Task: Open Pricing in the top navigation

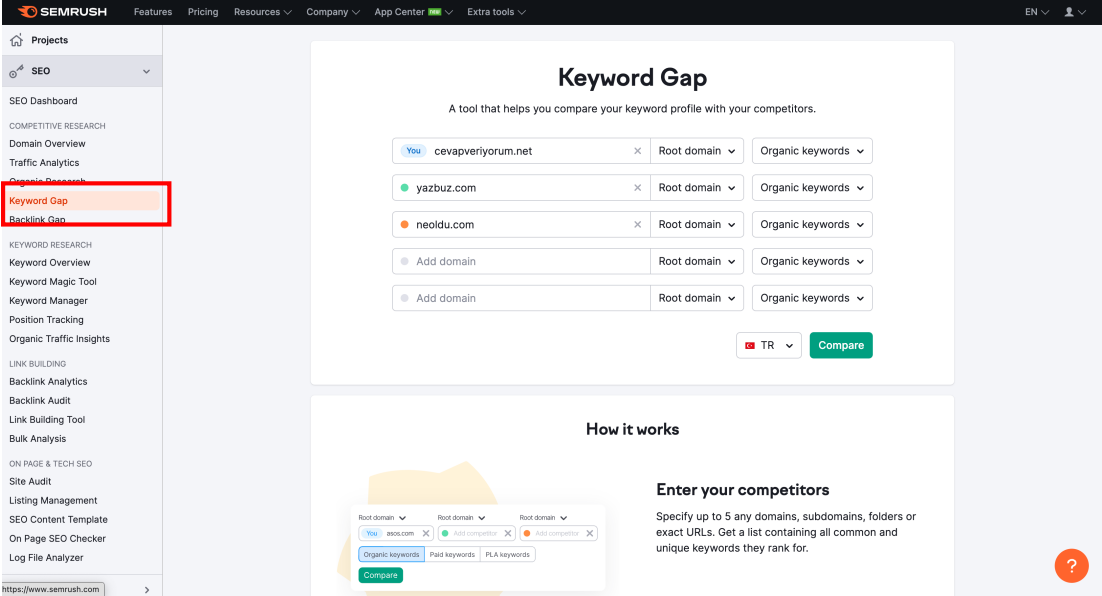Action: coord(203,12)
